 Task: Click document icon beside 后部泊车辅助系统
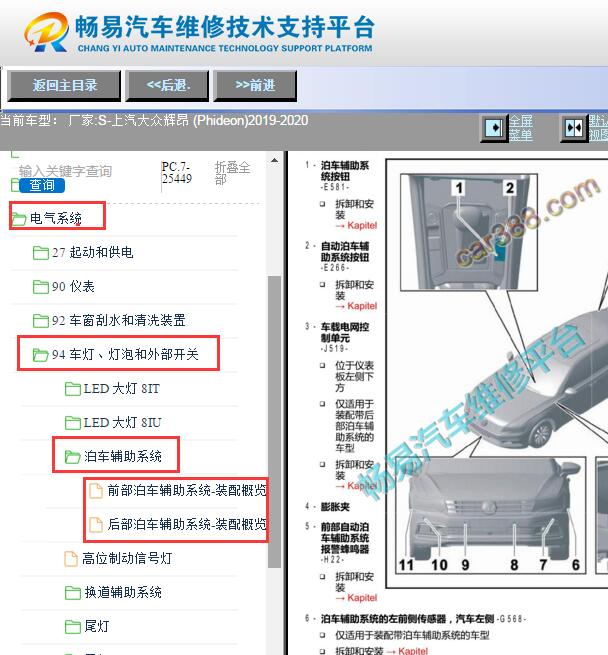point(96,524)
